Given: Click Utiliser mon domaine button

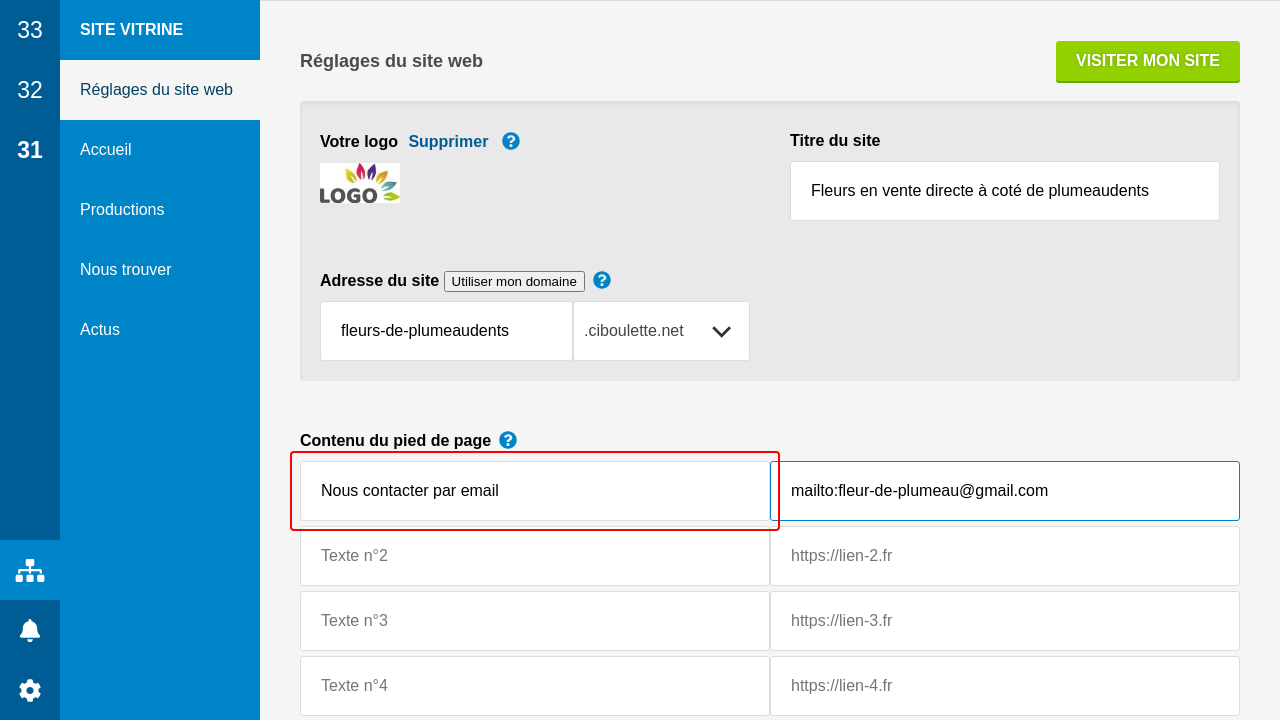Looking at the screenshot, I should click(514, 281).
